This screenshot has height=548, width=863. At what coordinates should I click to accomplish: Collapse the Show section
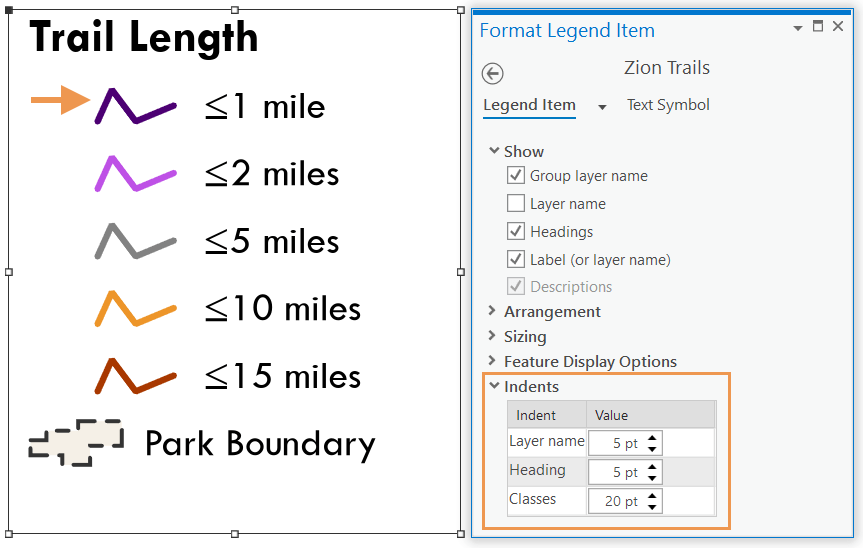pos(494,150)
